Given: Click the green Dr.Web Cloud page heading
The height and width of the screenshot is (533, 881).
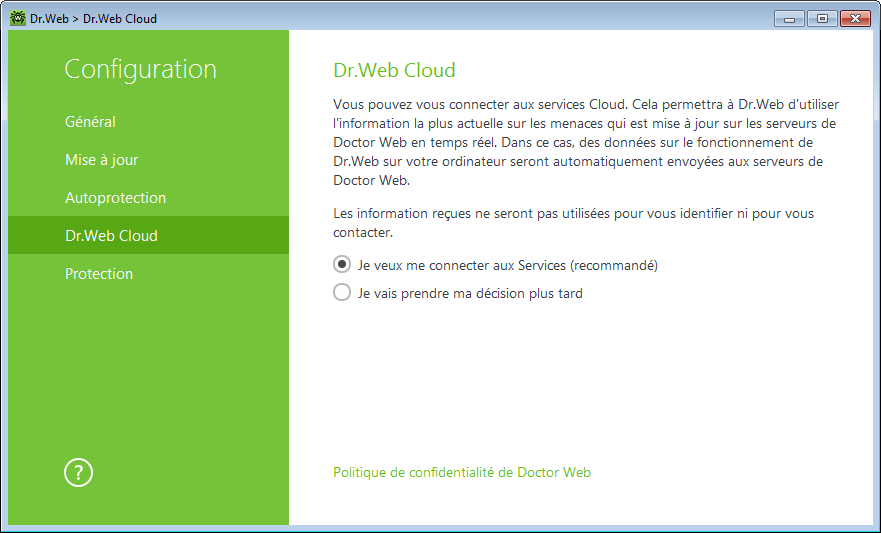Looking at the screenshot, I should [x=394, y=70].
